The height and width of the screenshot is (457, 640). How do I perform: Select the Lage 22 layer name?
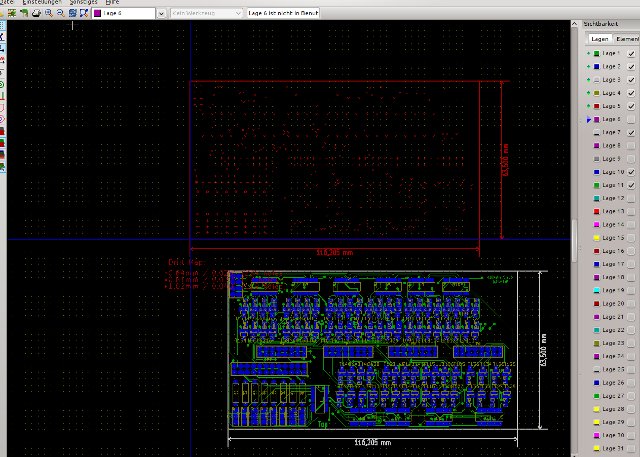pyautogui.click(x=613, y=330)
